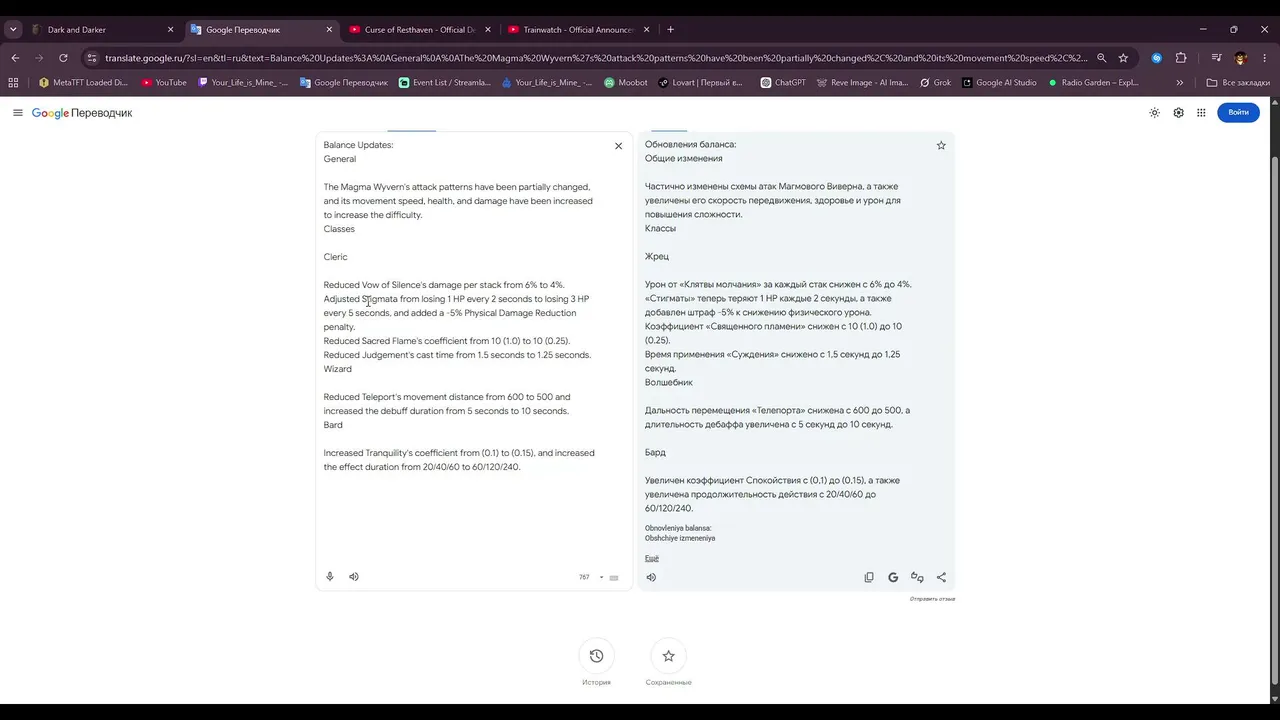Save the translation with the star icon
Viewport: 1280px width, 720px height.
click(x=941, y=146)
